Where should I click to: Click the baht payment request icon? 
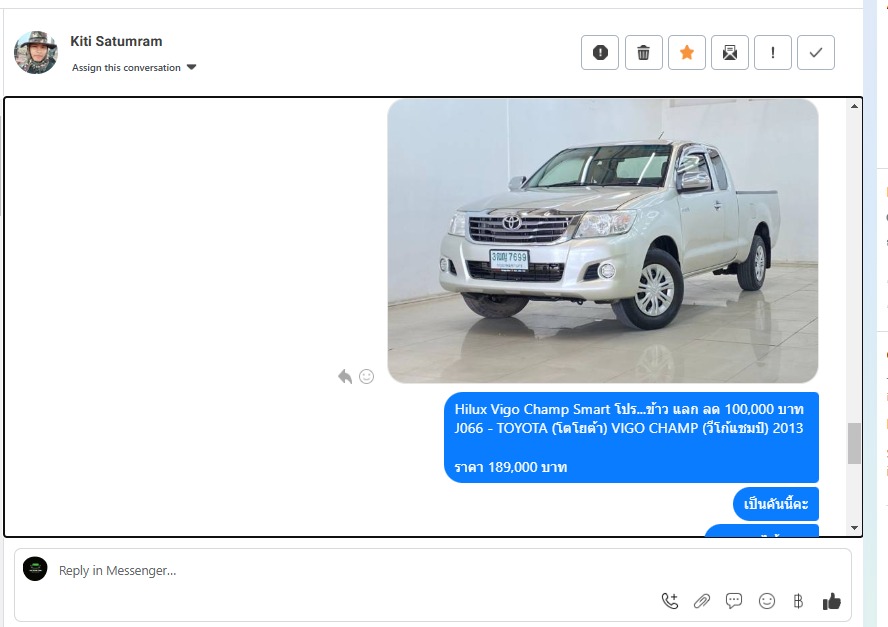798,601
